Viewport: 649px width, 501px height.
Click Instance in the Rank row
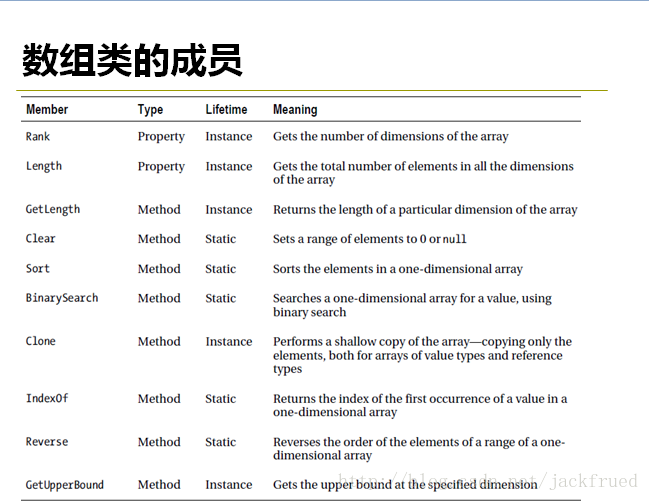(x=229, y=136)
